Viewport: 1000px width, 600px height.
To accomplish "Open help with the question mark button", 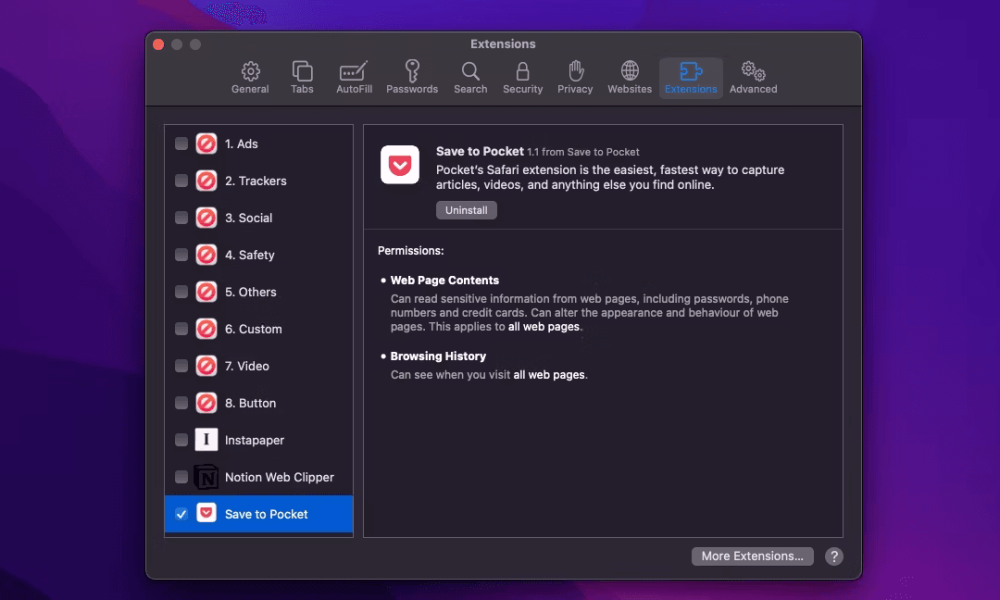I will coord(834,556).
